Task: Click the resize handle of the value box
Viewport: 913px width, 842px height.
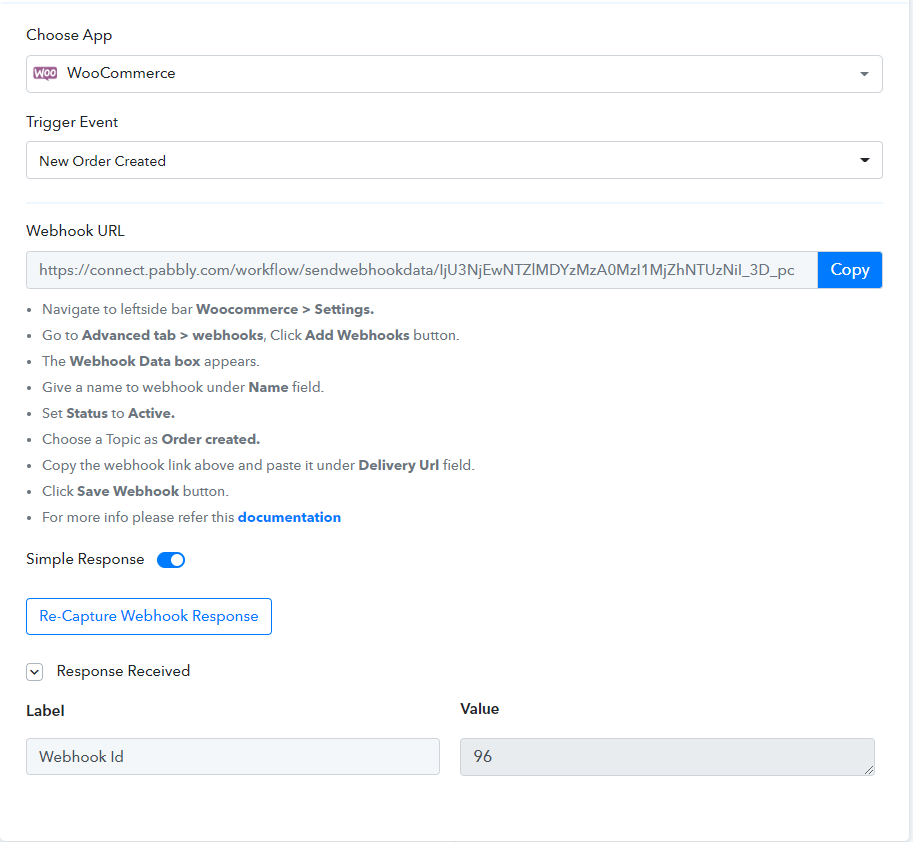Action: tap(869, 770)
